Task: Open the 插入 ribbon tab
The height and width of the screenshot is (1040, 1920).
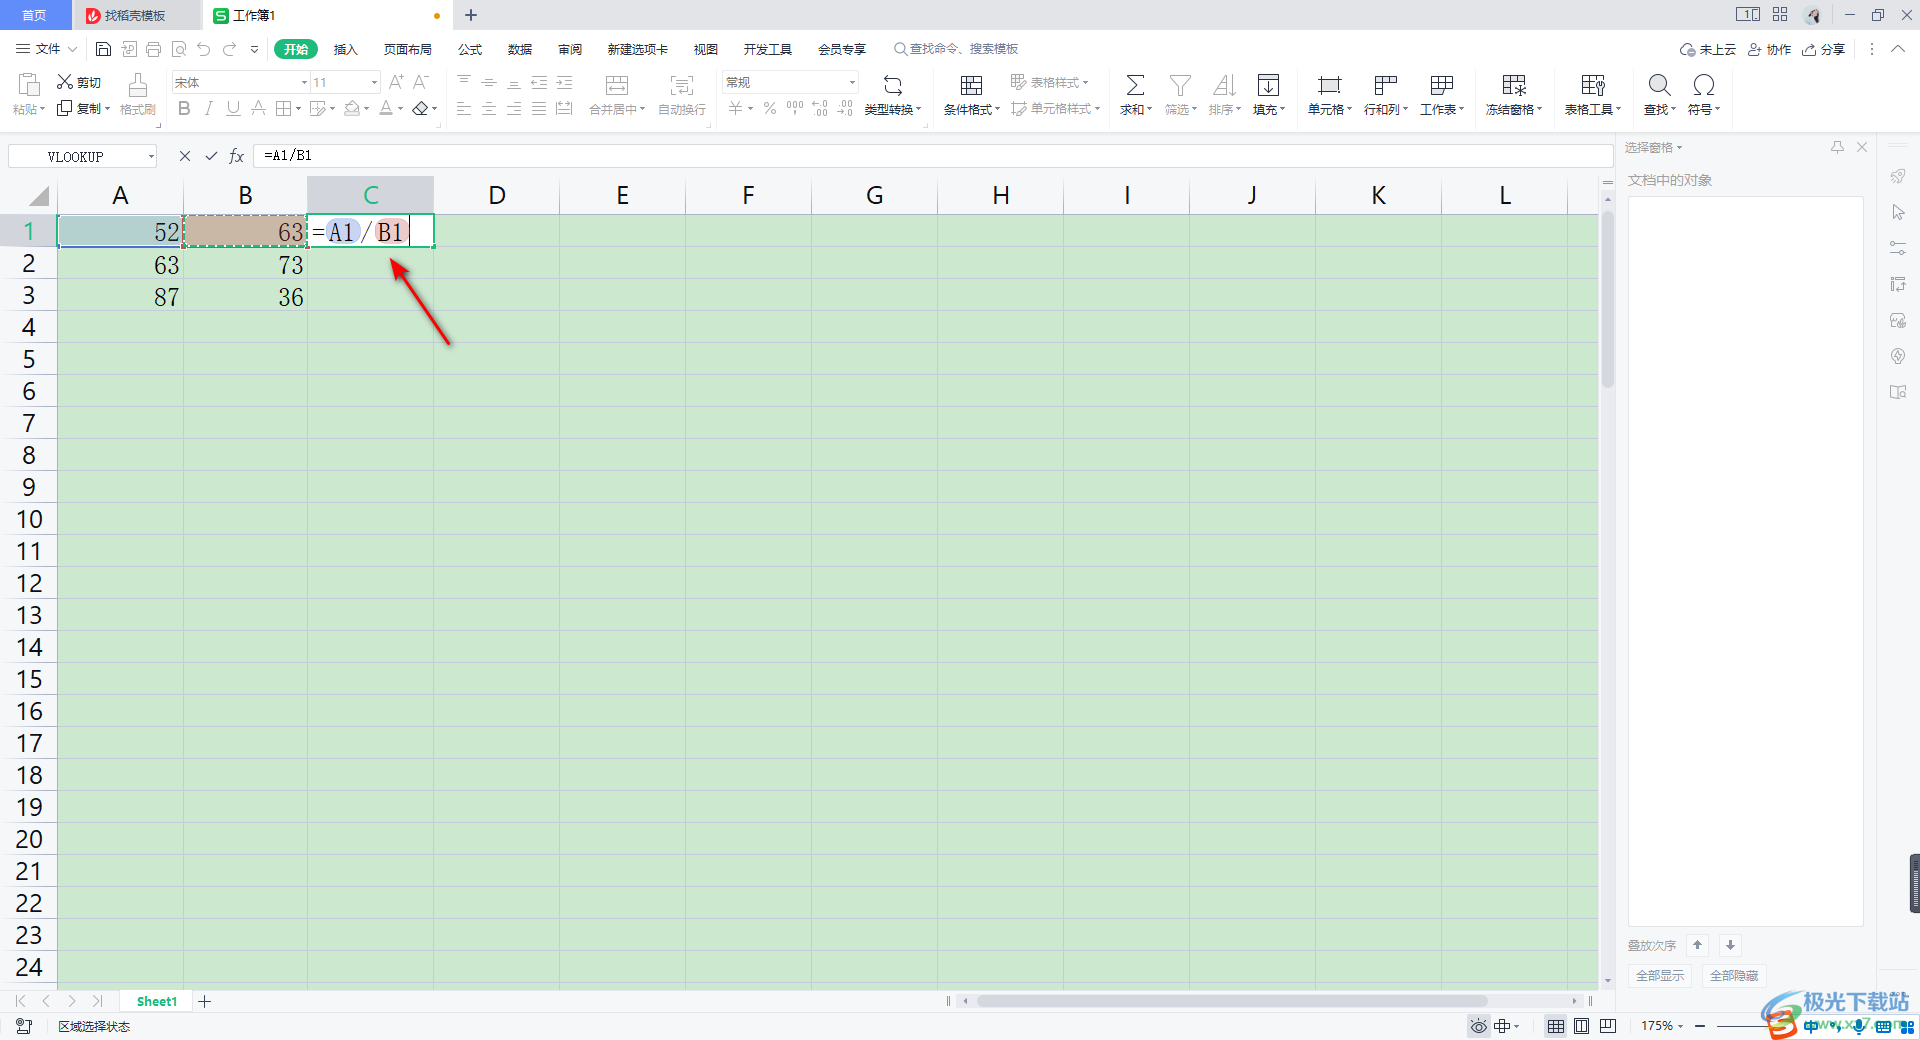Action: [x=345, y=49]
